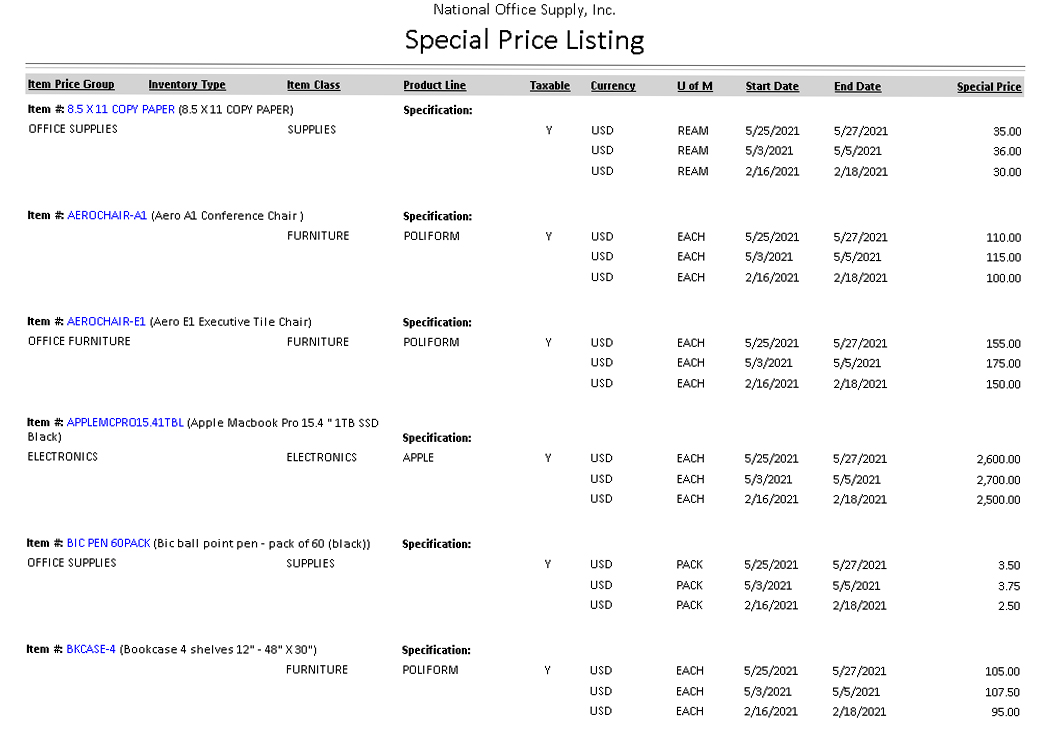Image resolution: width=1048 pixels, height=736 pixels.
Task: Open the 8.5 X 11 COPY PAPER item link
Action: coord(120,109)
